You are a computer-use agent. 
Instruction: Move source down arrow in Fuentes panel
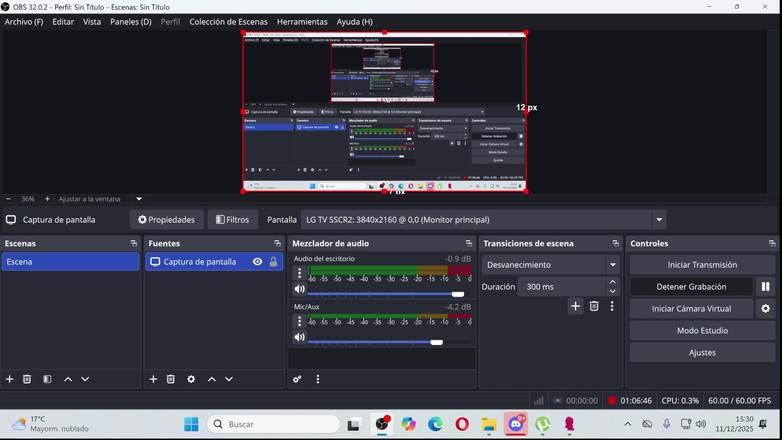coord(229,379)
